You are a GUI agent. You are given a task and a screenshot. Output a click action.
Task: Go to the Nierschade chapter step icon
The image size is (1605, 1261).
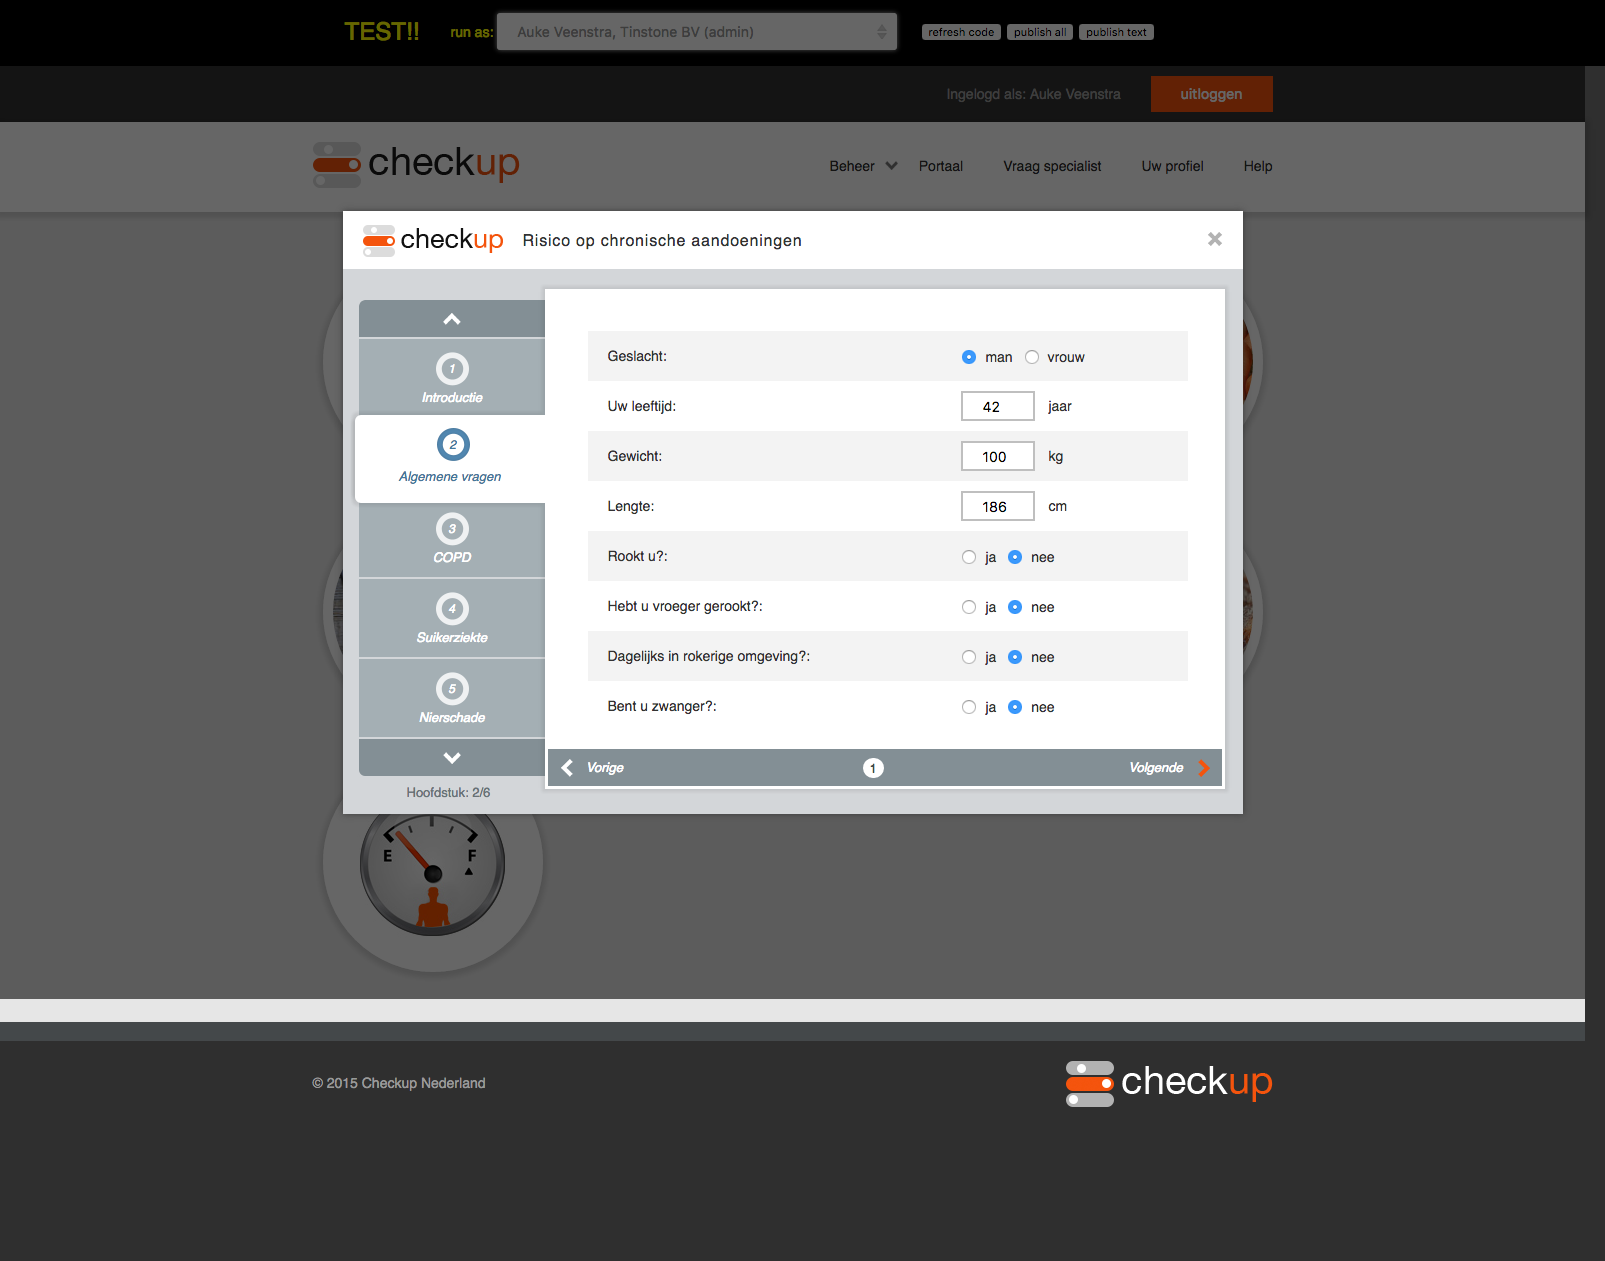452,689
